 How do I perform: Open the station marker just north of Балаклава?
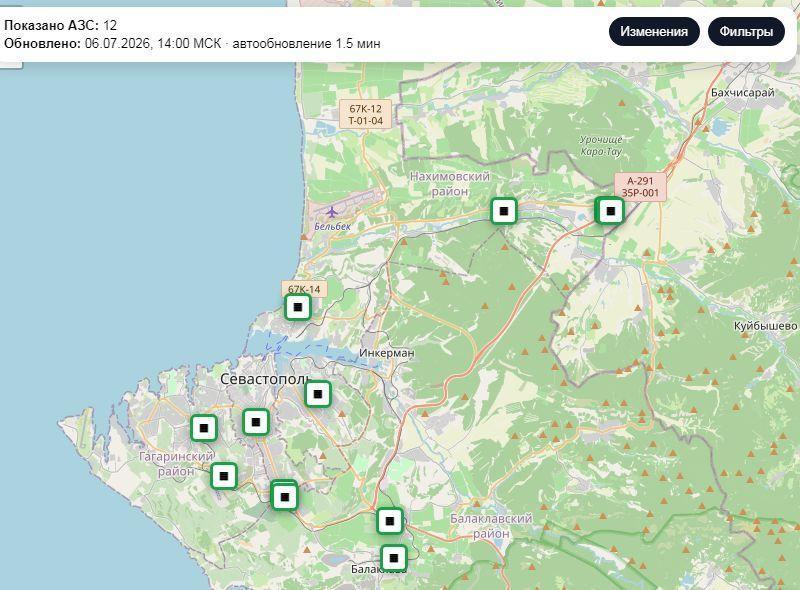390,521
